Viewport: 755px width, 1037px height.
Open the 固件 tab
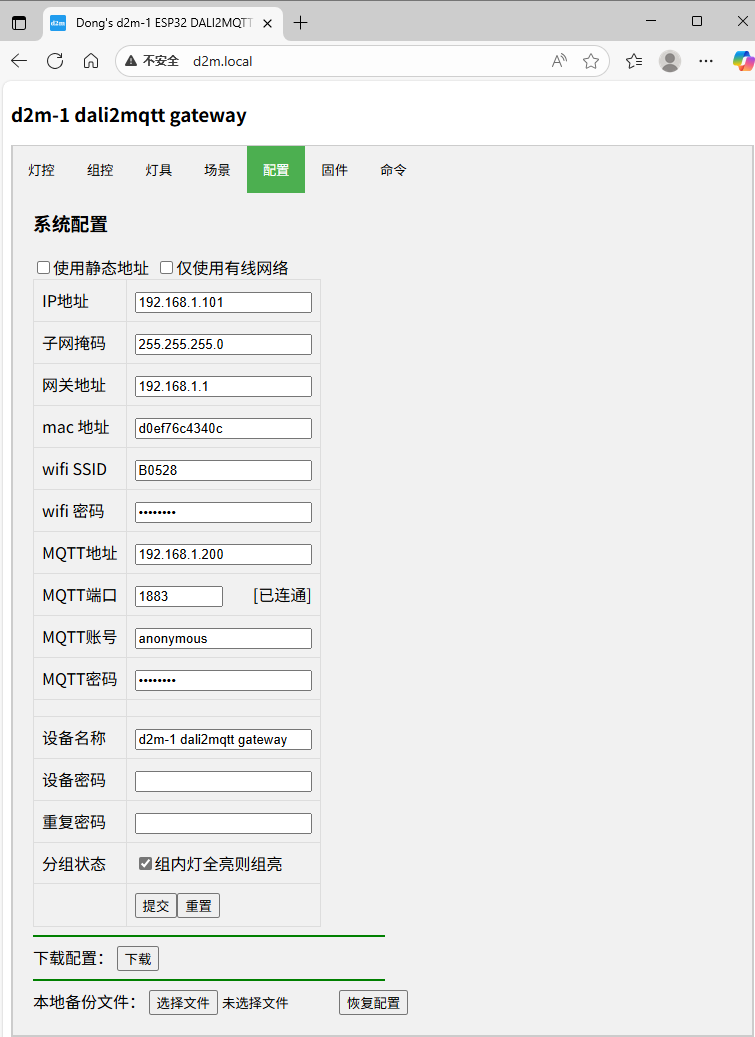[x=334, y=170]
